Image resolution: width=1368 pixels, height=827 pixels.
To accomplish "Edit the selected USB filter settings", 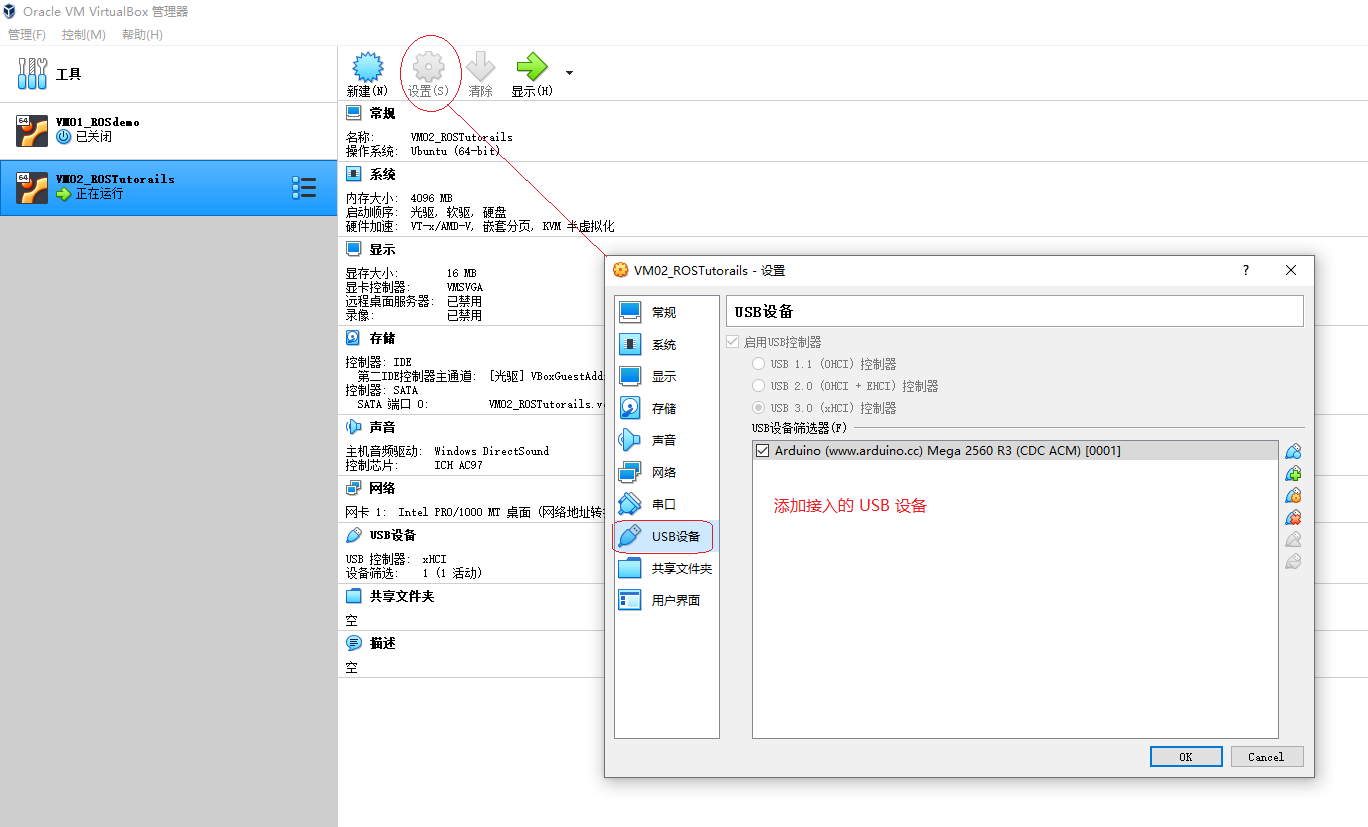I will tap(1293, 495).
